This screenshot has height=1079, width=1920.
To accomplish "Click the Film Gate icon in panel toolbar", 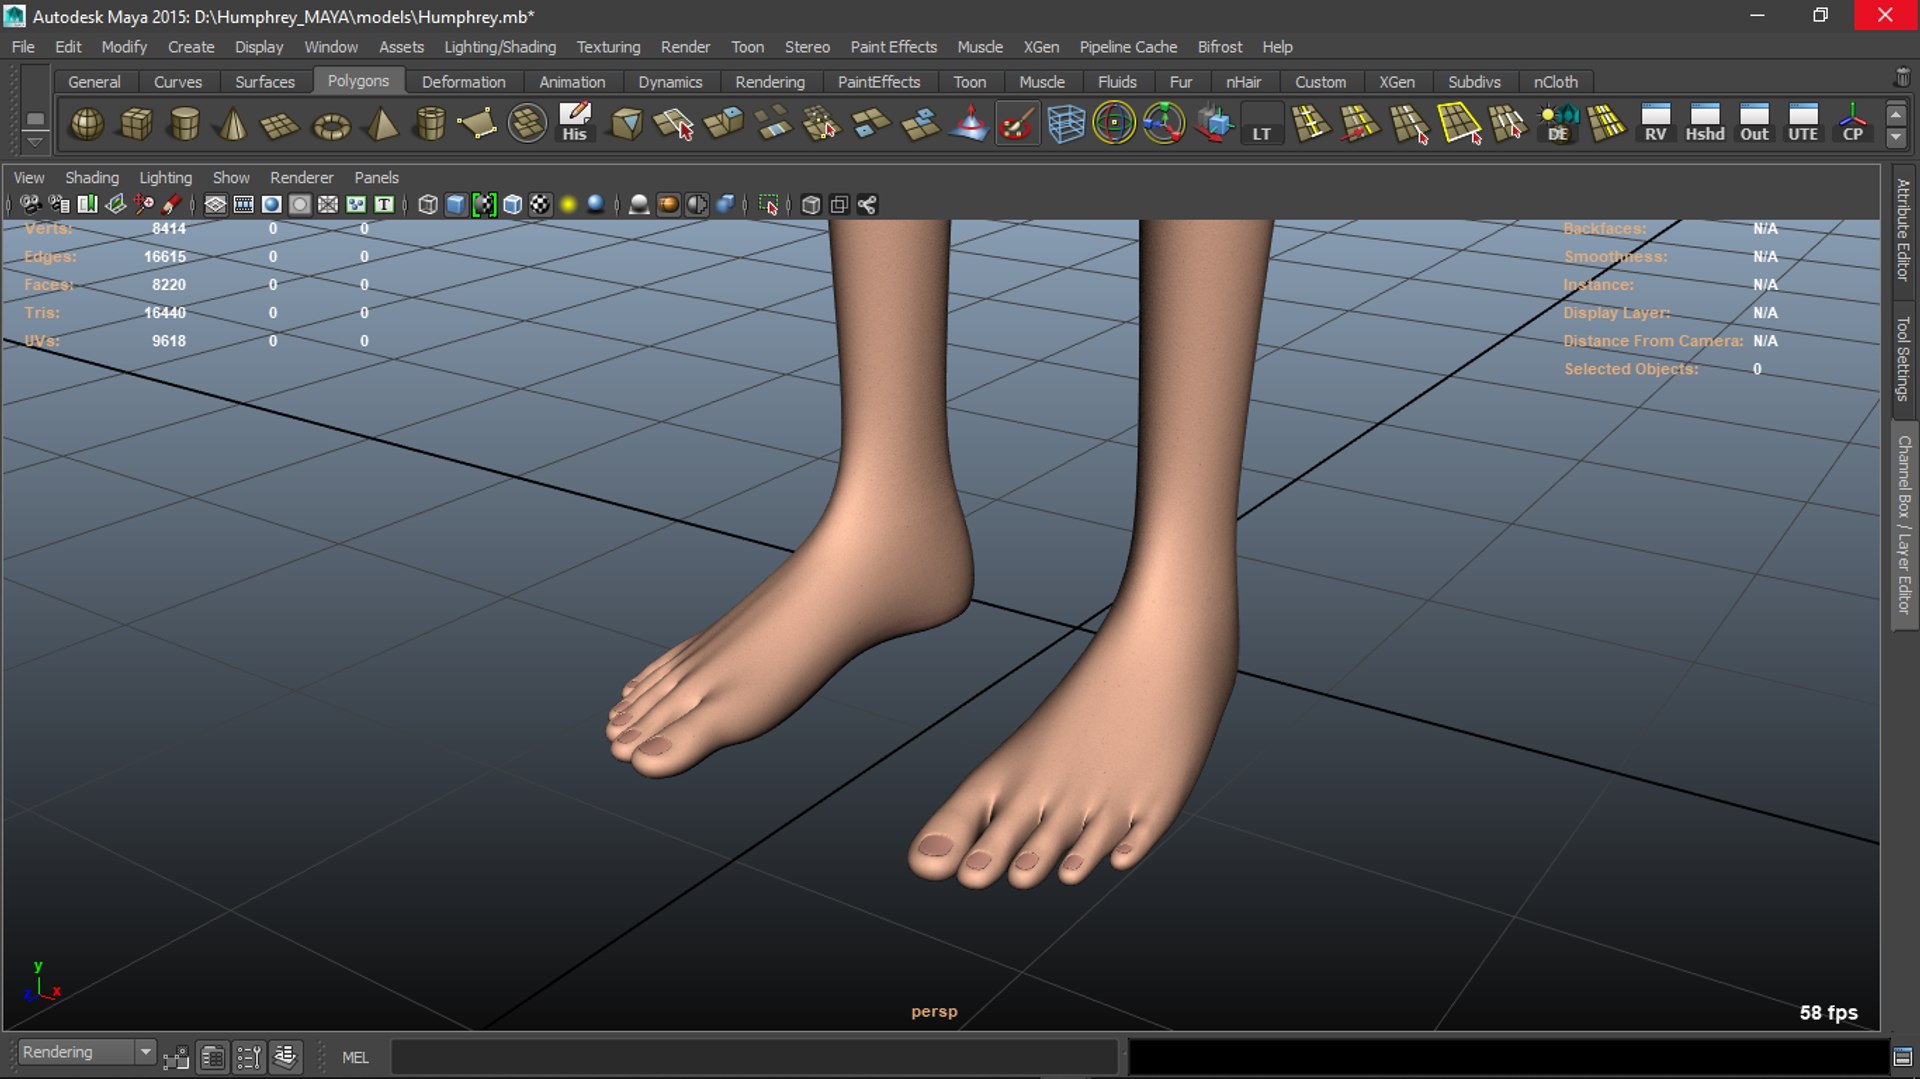I will click(243, 205).
